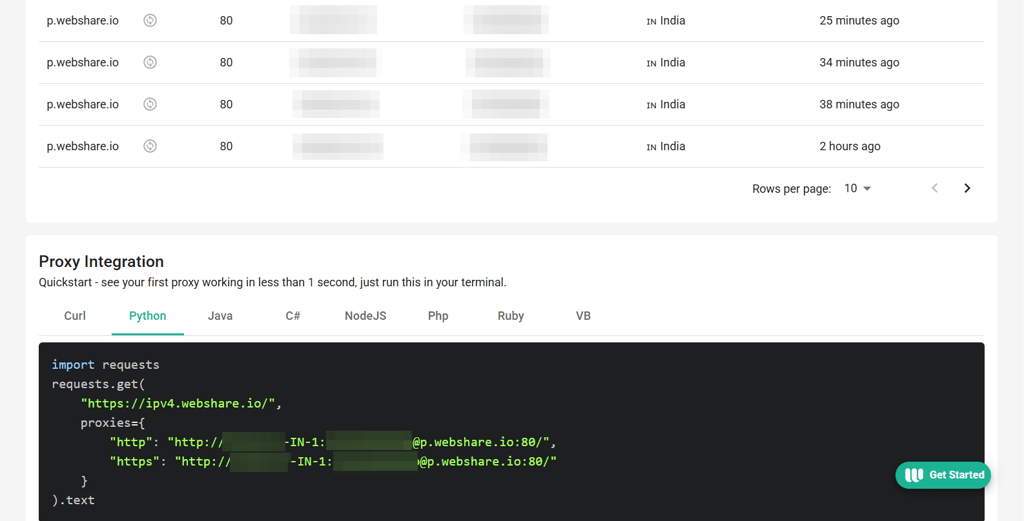Click port 80 in the 2 hours ago row

pos(226,146)
